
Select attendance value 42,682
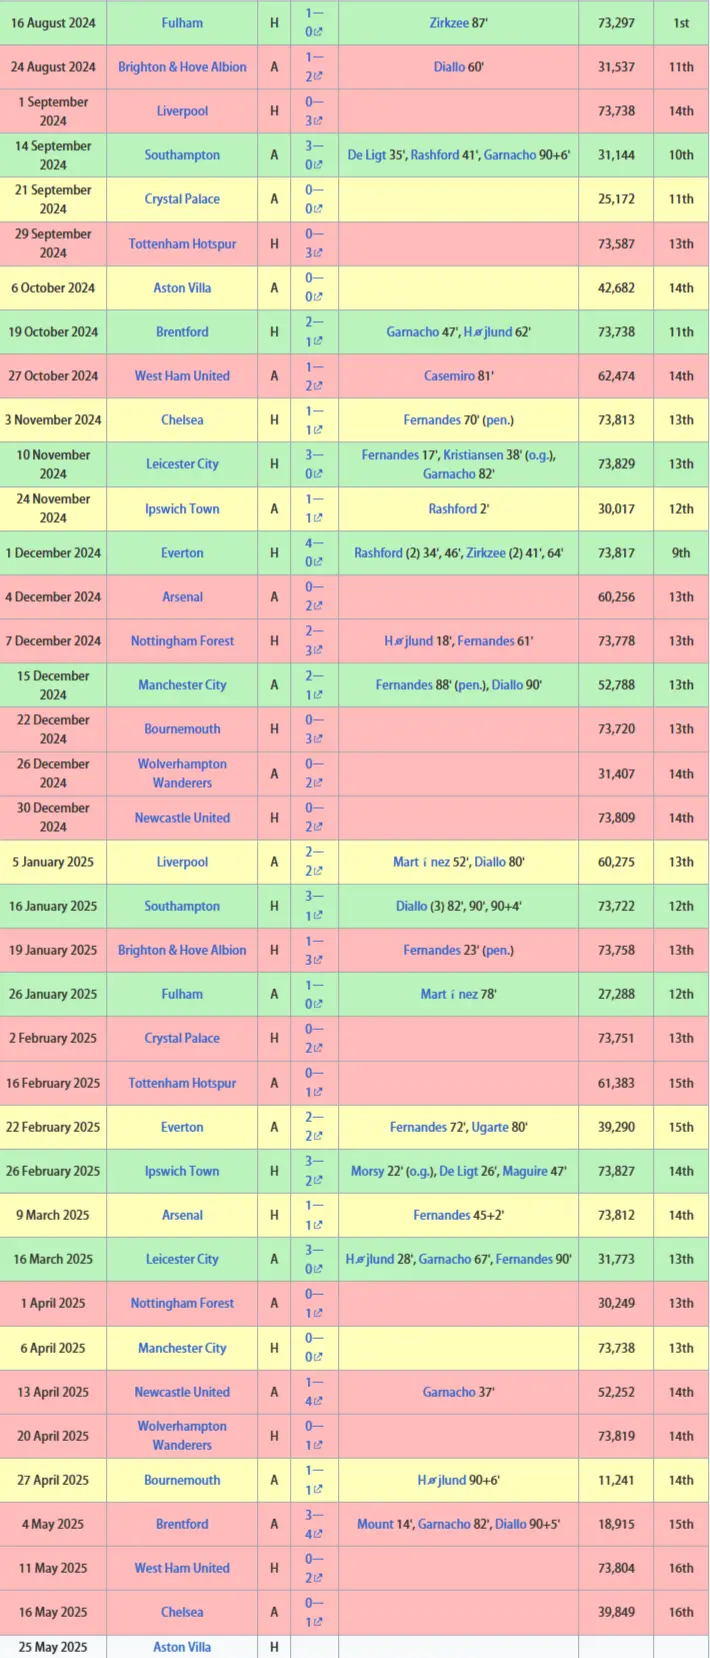tap(616, 288)
